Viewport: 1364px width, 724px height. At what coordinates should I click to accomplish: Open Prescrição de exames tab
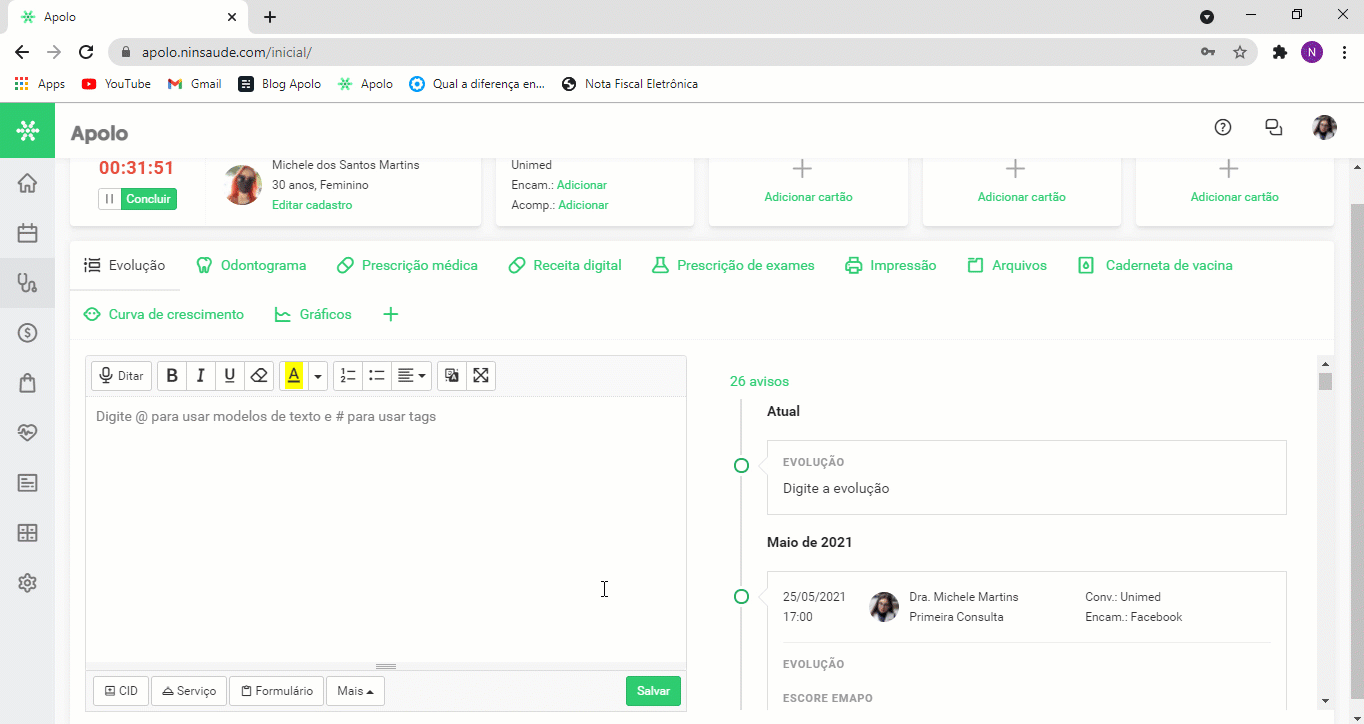[x=733, y=265]
